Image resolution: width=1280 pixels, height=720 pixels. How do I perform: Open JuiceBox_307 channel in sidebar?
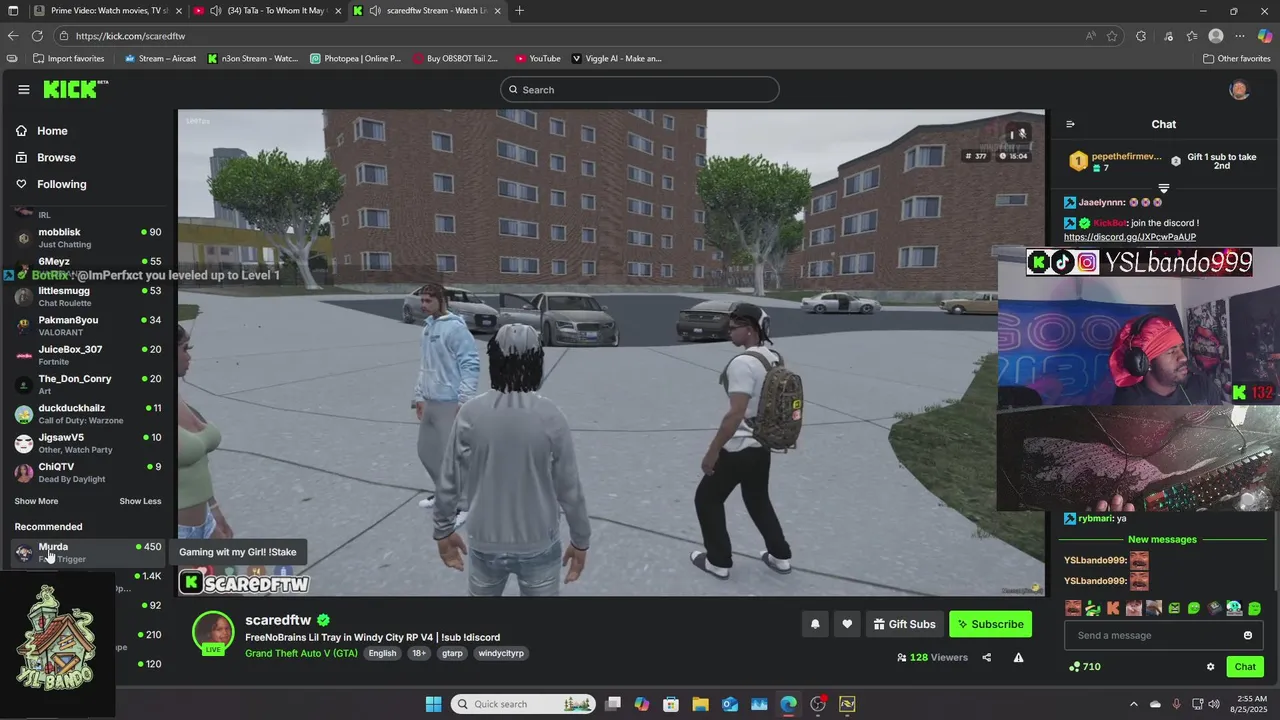tap(88, 355)
